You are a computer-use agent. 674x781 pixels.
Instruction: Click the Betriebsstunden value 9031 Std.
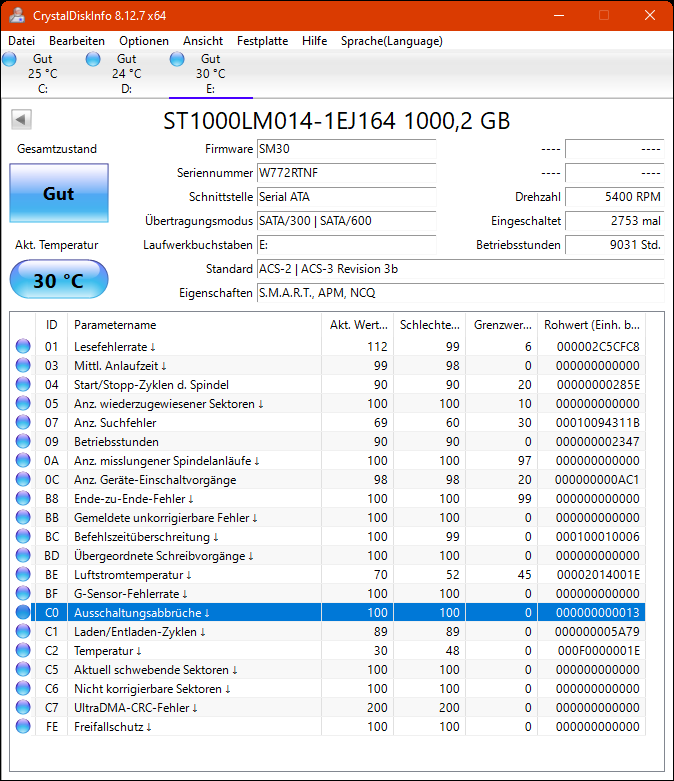(x=615, y=245)
